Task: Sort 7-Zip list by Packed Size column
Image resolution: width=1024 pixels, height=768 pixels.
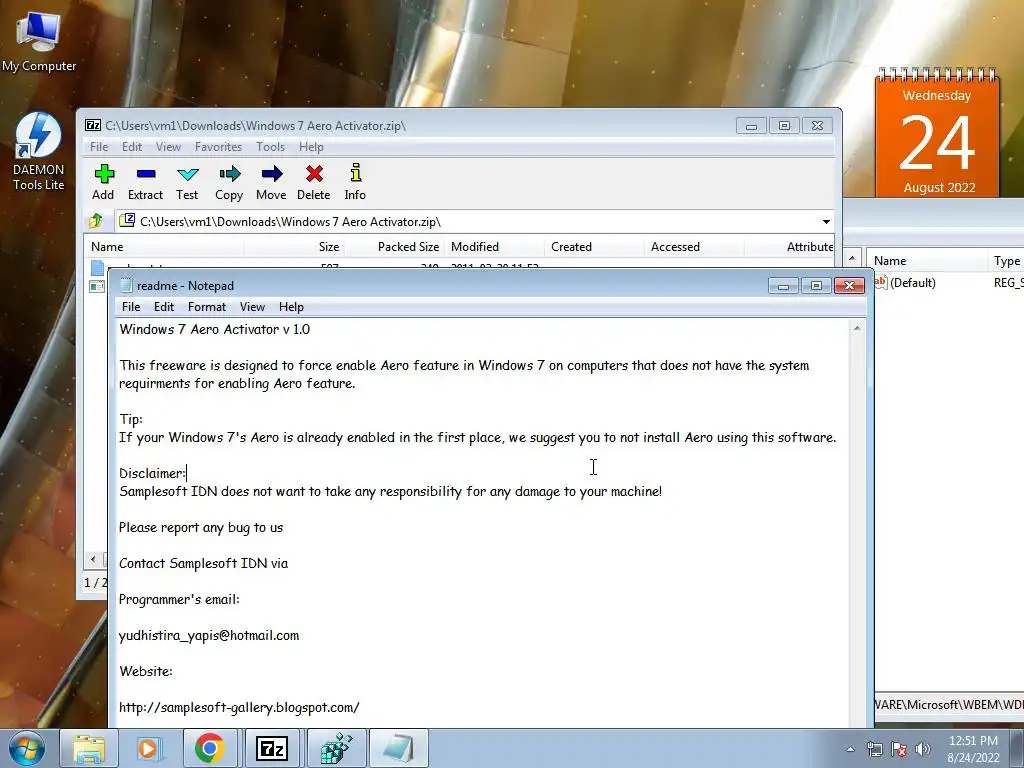Action: [394, 247]
